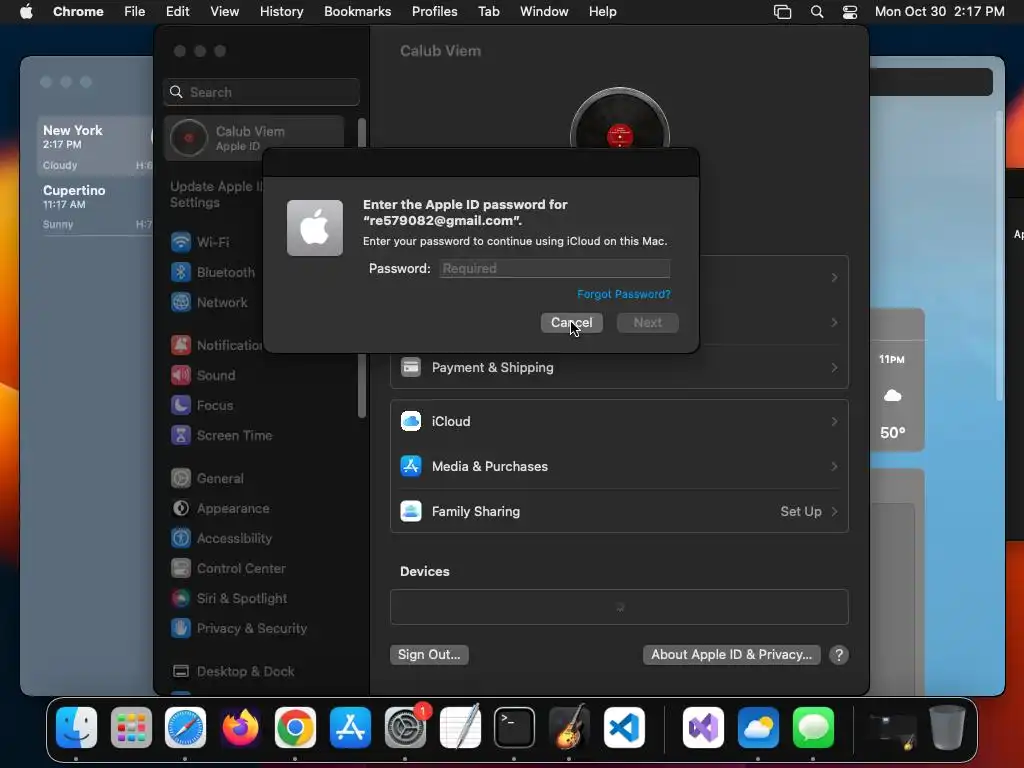Open Trash in the Dock
Screen dimensions: 1024x768
(947, 728)
